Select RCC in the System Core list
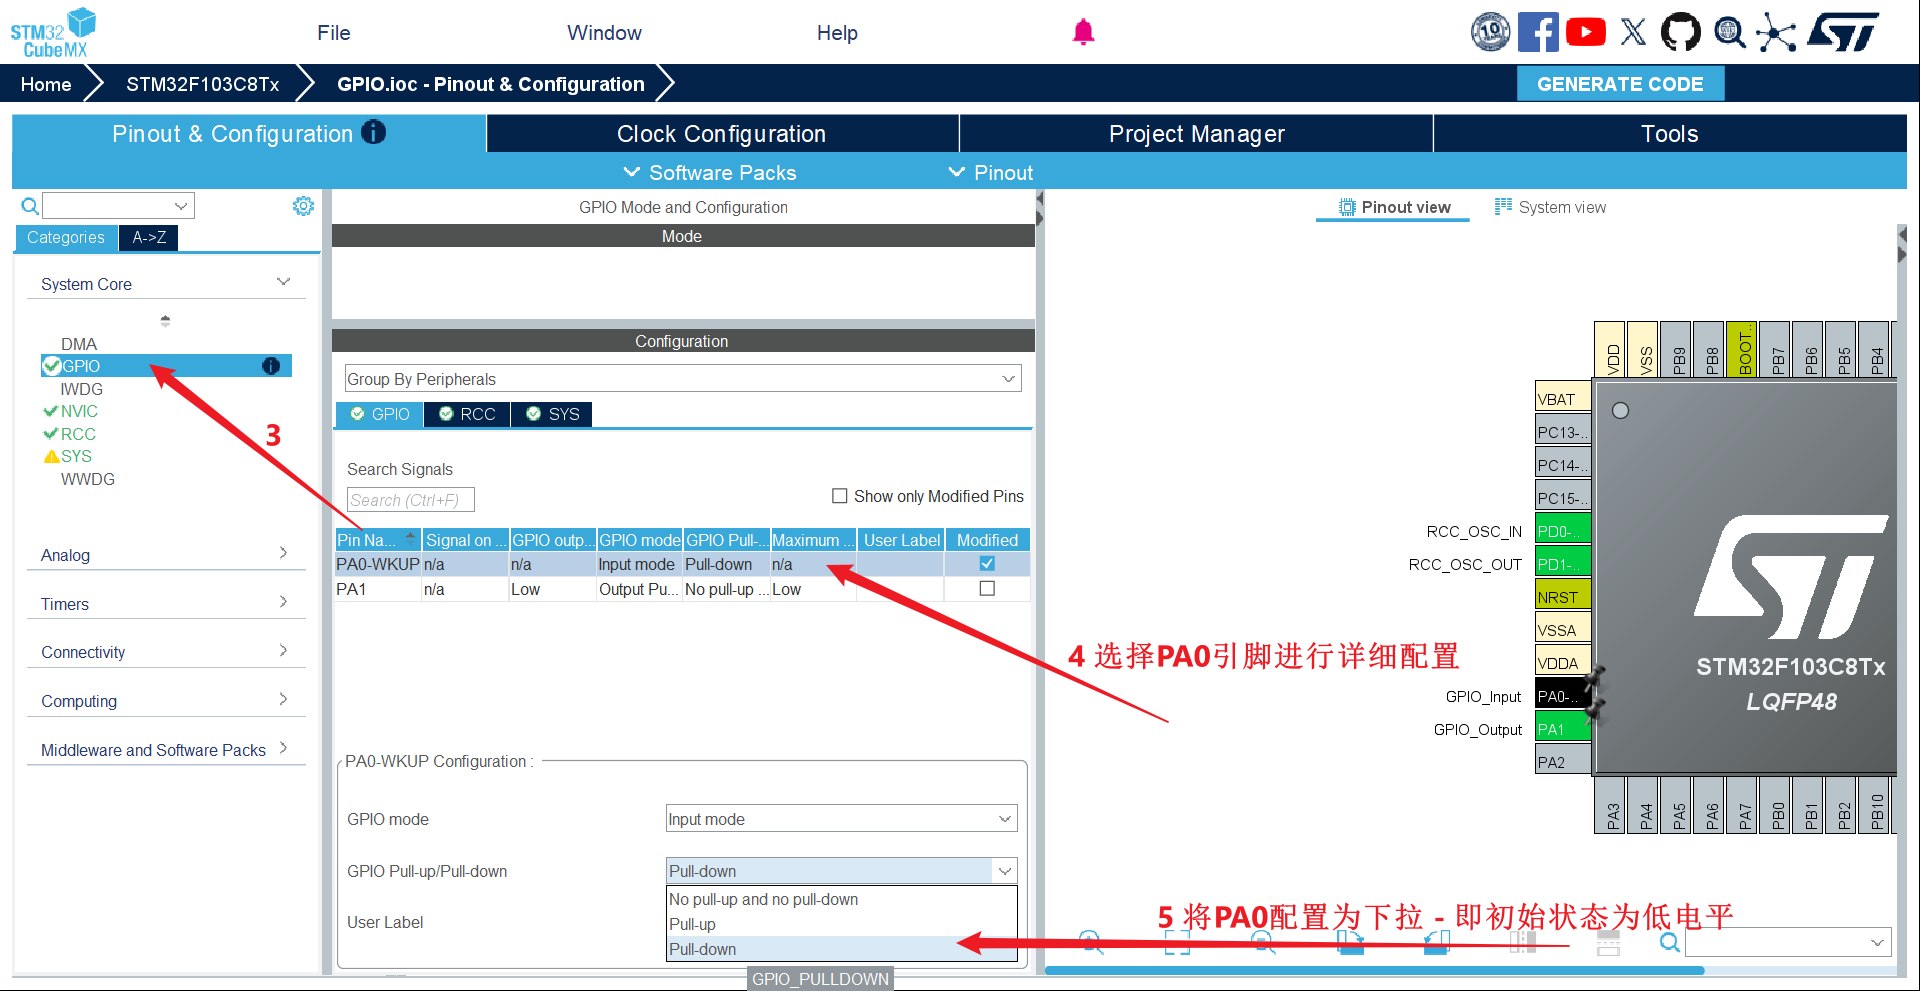Screen dimensions: 1920x991 point(78,434)
